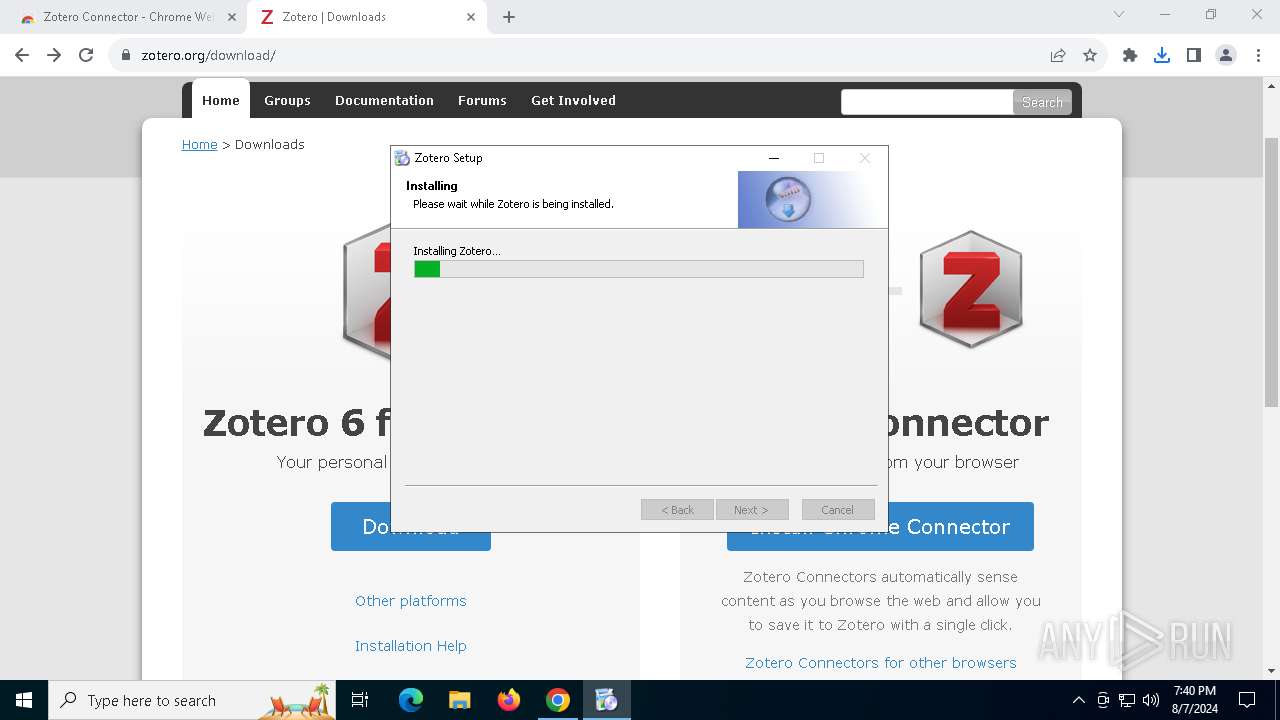Click the disabled Back button in setup
The height and width of the screenshot is (720, 1280).
pyautogui.click(x=677, y=510)
